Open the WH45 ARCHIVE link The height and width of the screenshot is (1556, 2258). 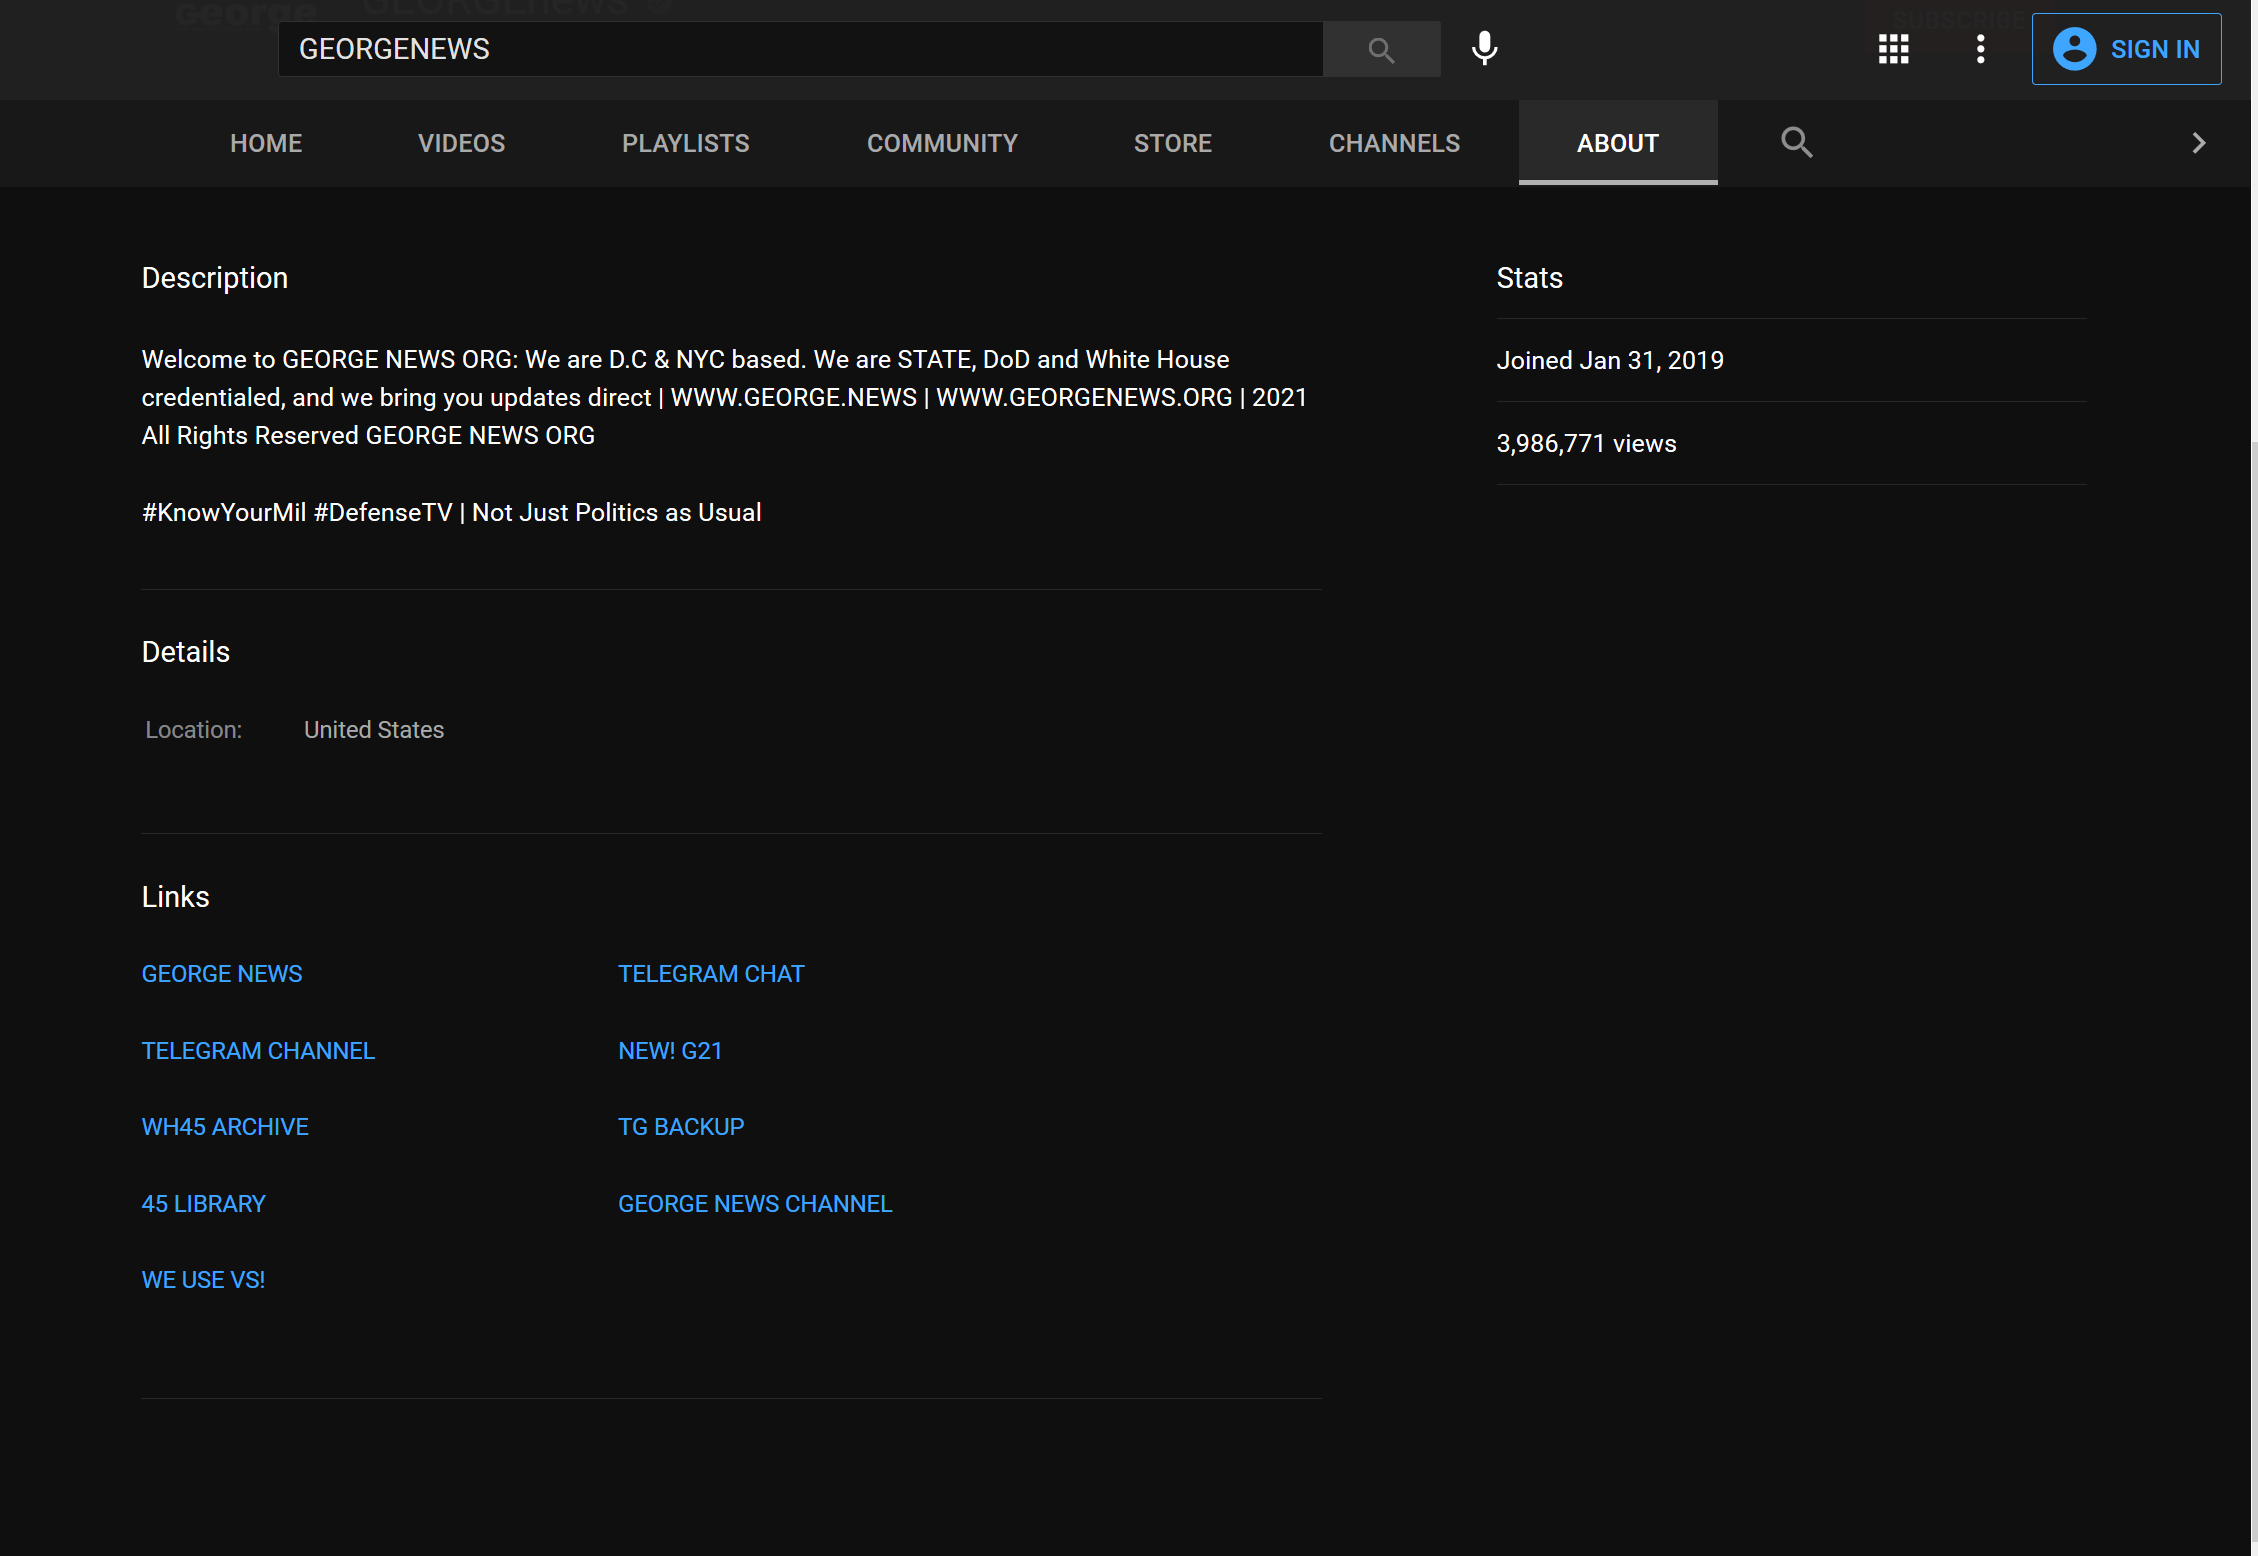(225, 1127)
